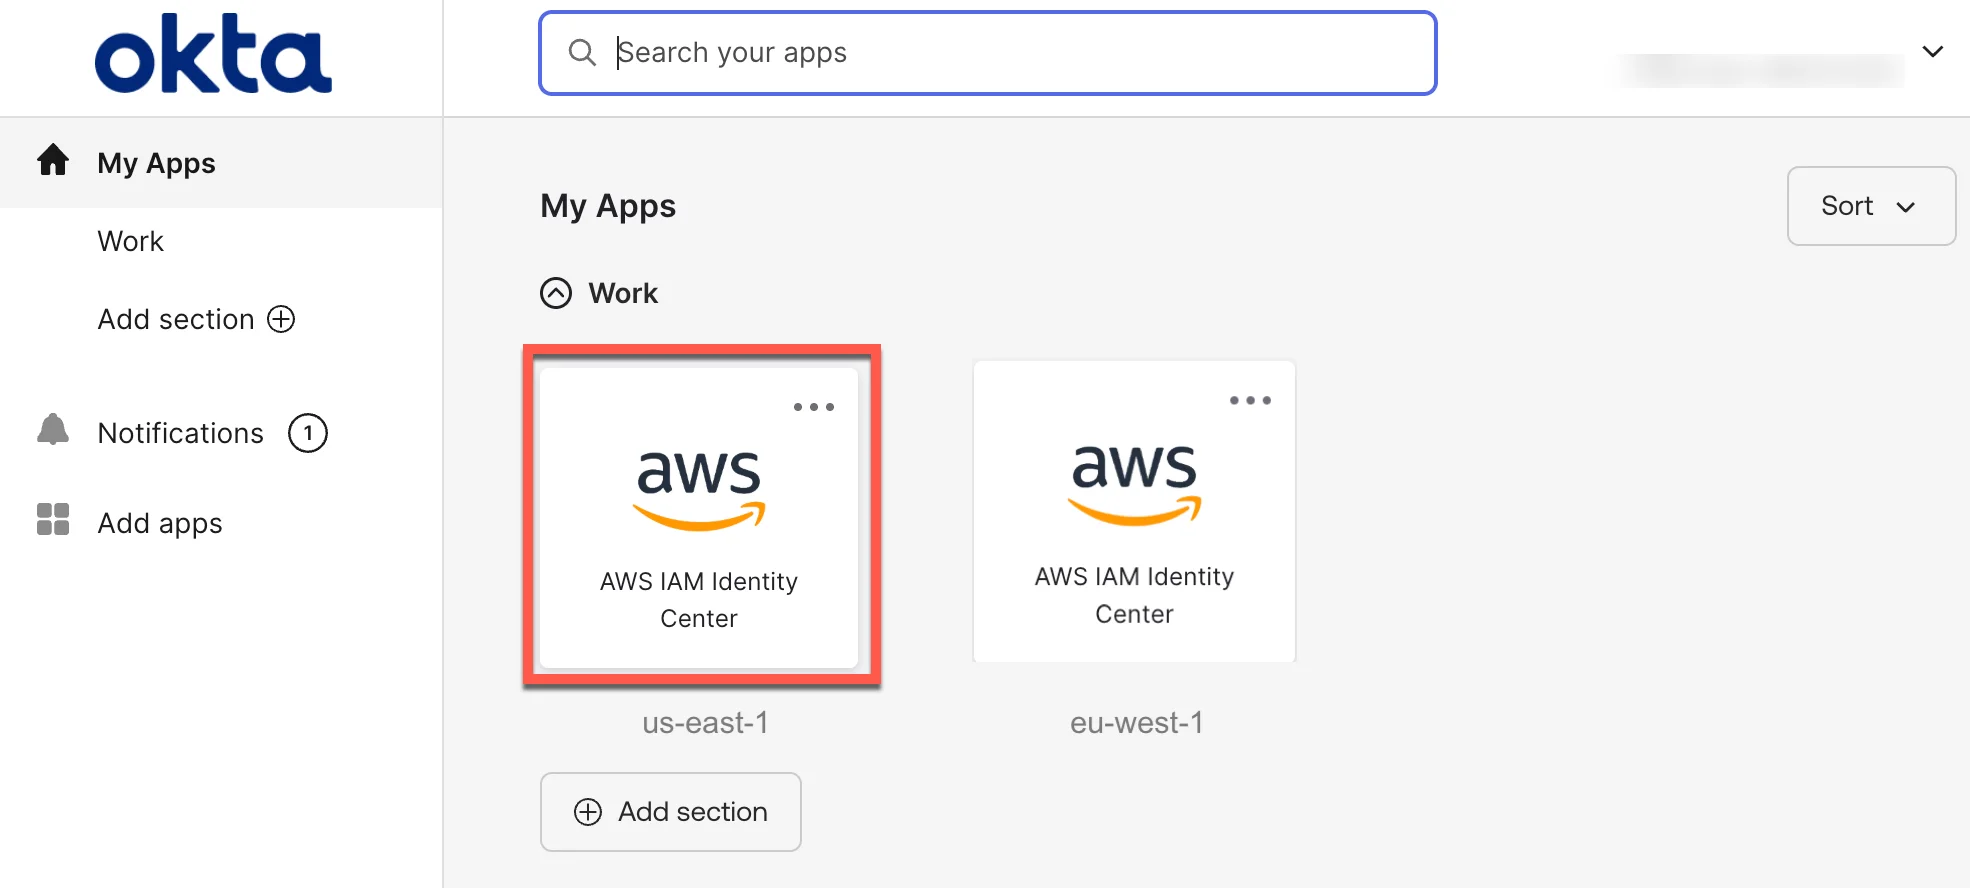The height and width of the screenshot is (888, 1970).
Task: Click the Add apps grid icon
Action: (53, 520)
